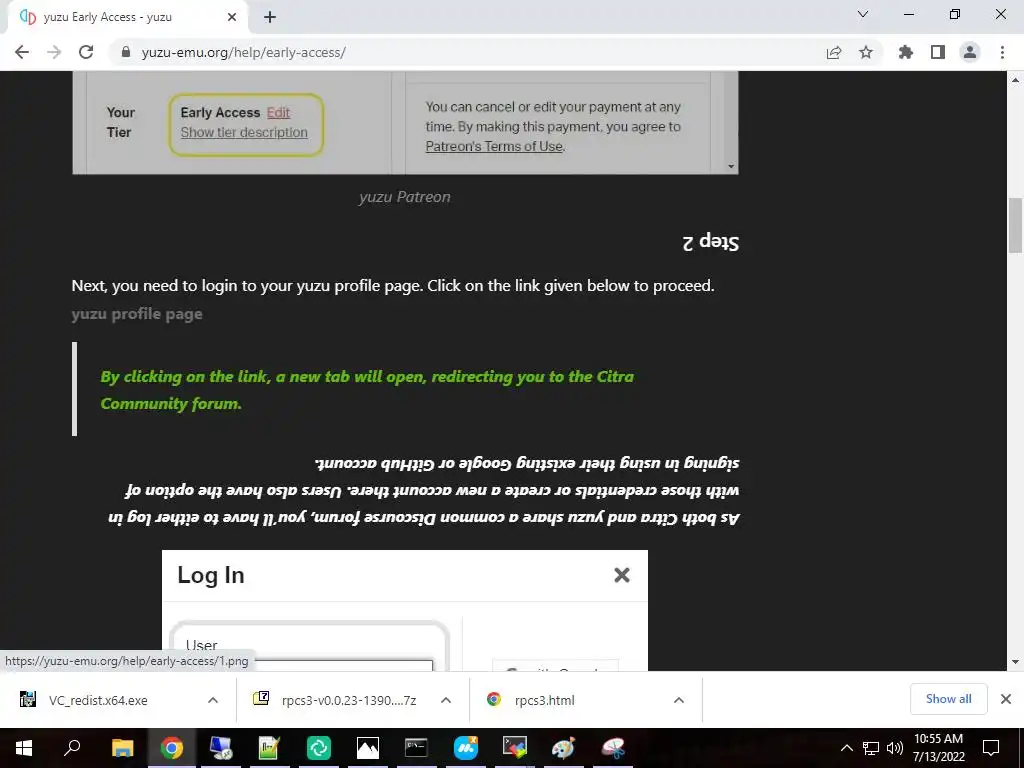Close the downloads bar
1024x768 pixels.
(1006, 699)
